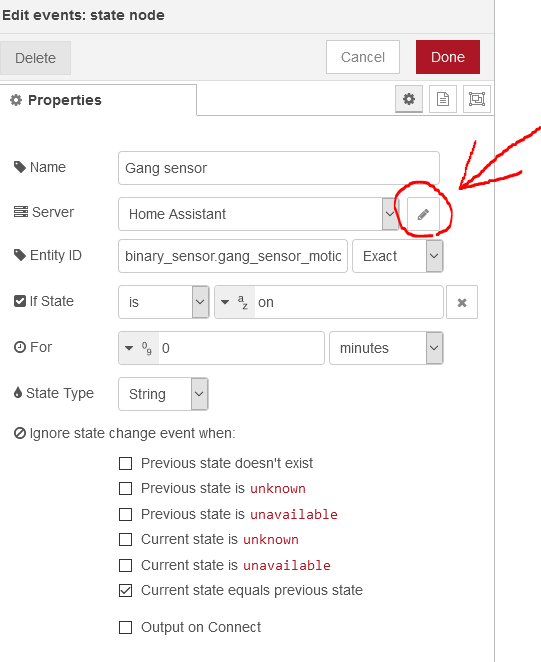
Task: Open node appearance icon
Action: point(477,99)
